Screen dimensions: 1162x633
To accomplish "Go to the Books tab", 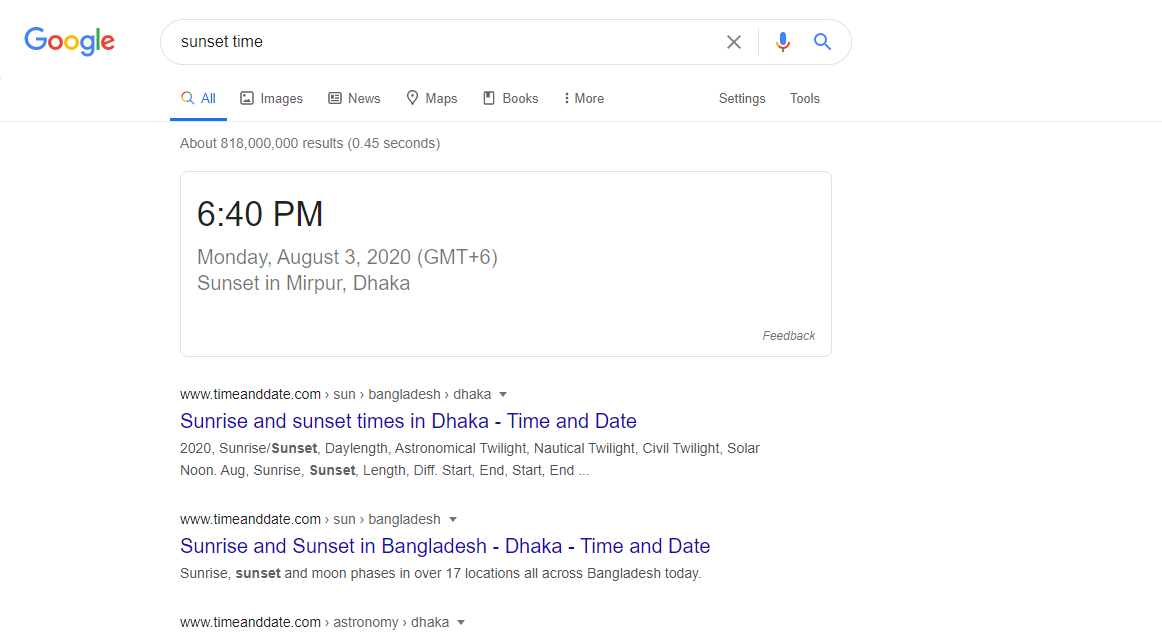I will click(510, 98).
